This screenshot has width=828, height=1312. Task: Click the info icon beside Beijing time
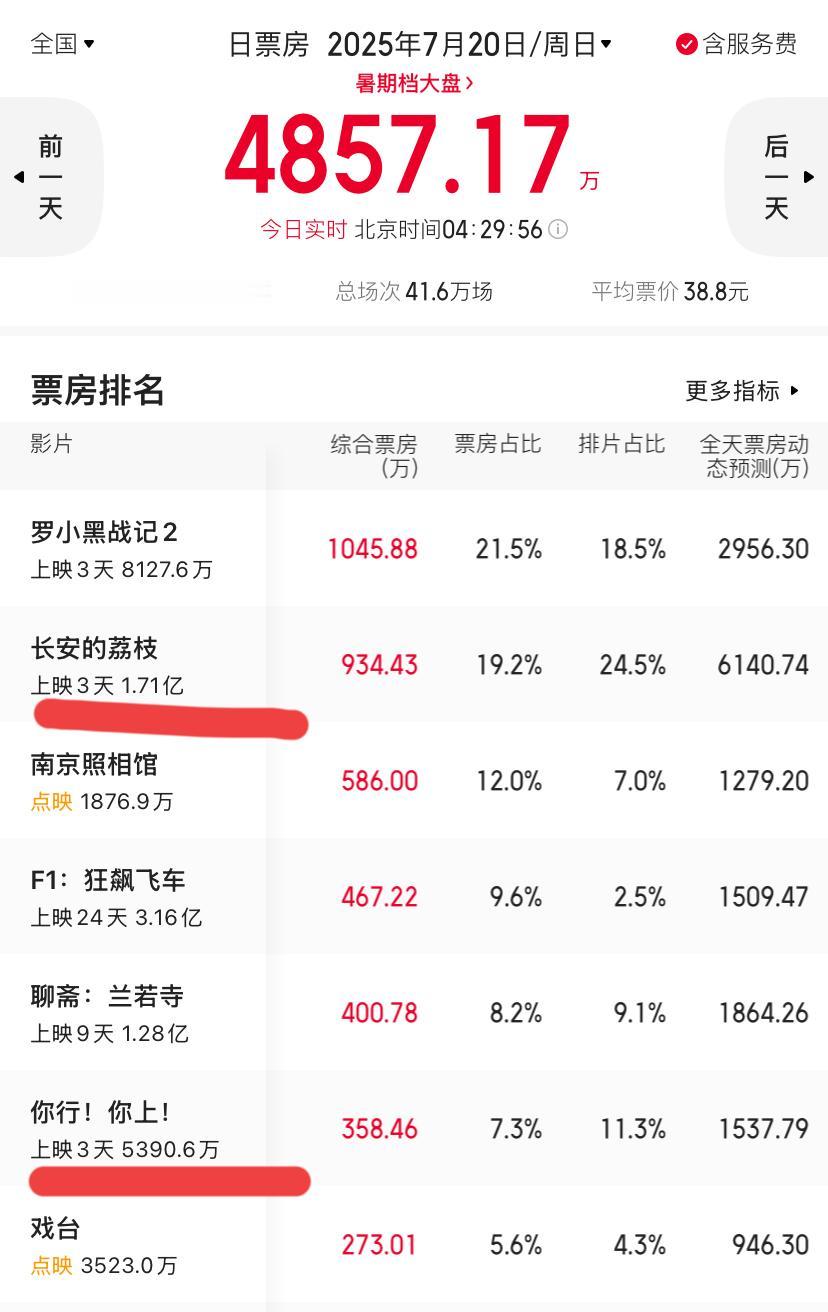coord(558,230)
